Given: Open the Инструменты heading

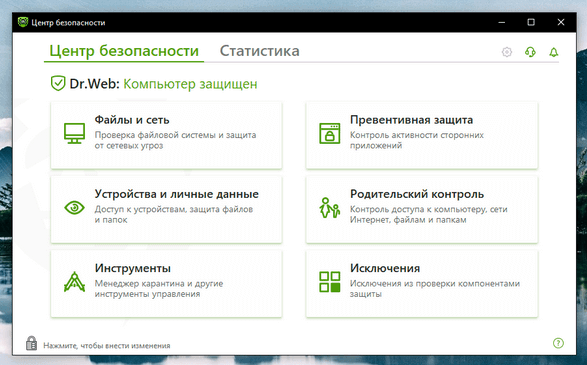Looking at the screenshot, I should [x=133, y=268].
